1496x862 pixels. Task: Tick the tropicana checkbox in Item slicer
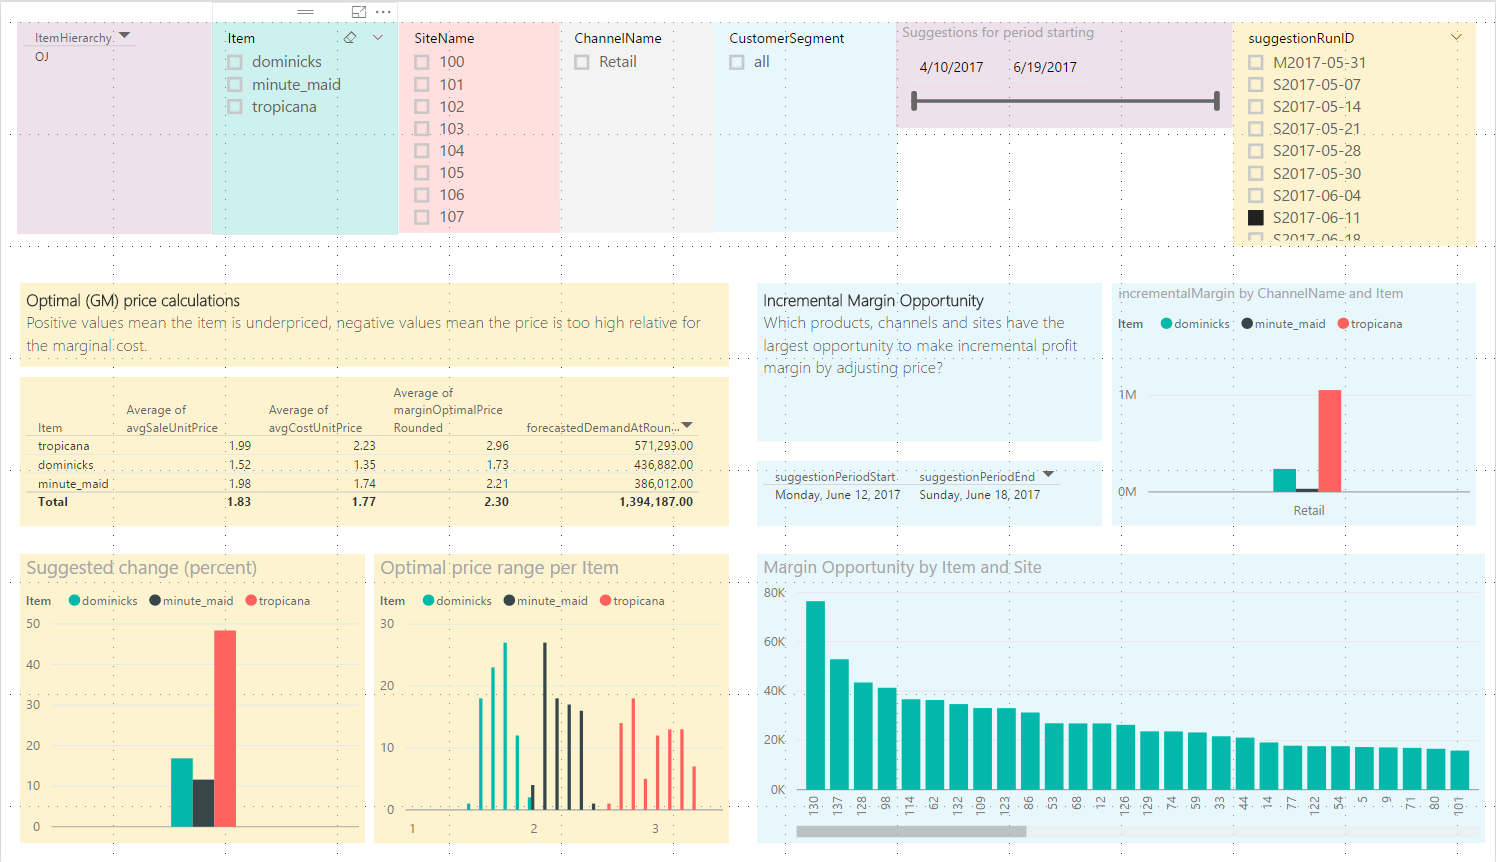point(235,107)
